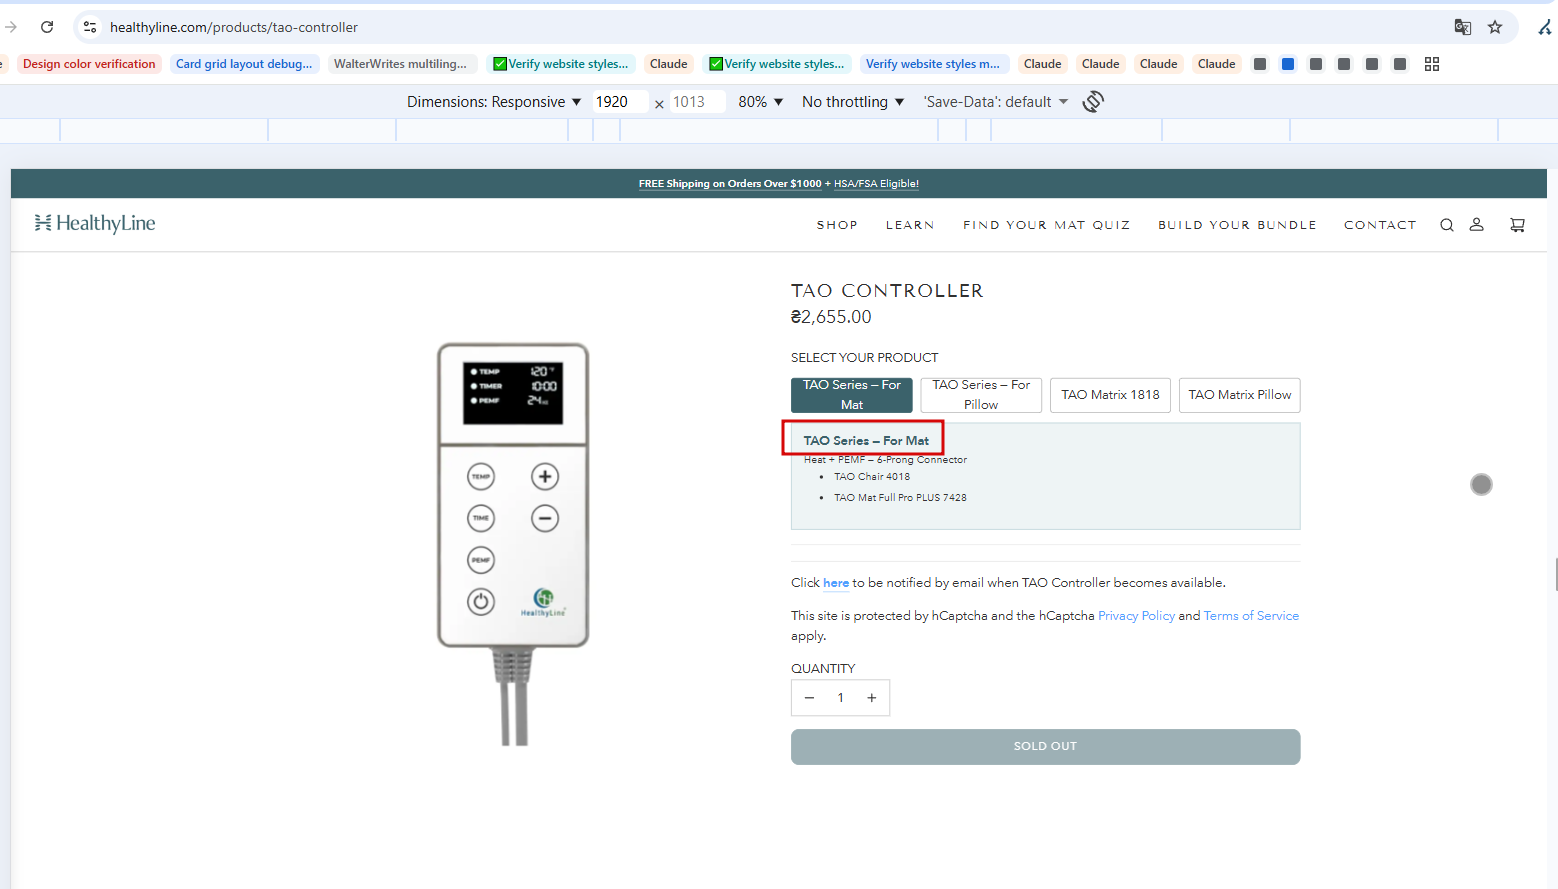Bookmark this page with the star icon
This screenshot has height=889, width=1558.
click(x=1495, y=27)
